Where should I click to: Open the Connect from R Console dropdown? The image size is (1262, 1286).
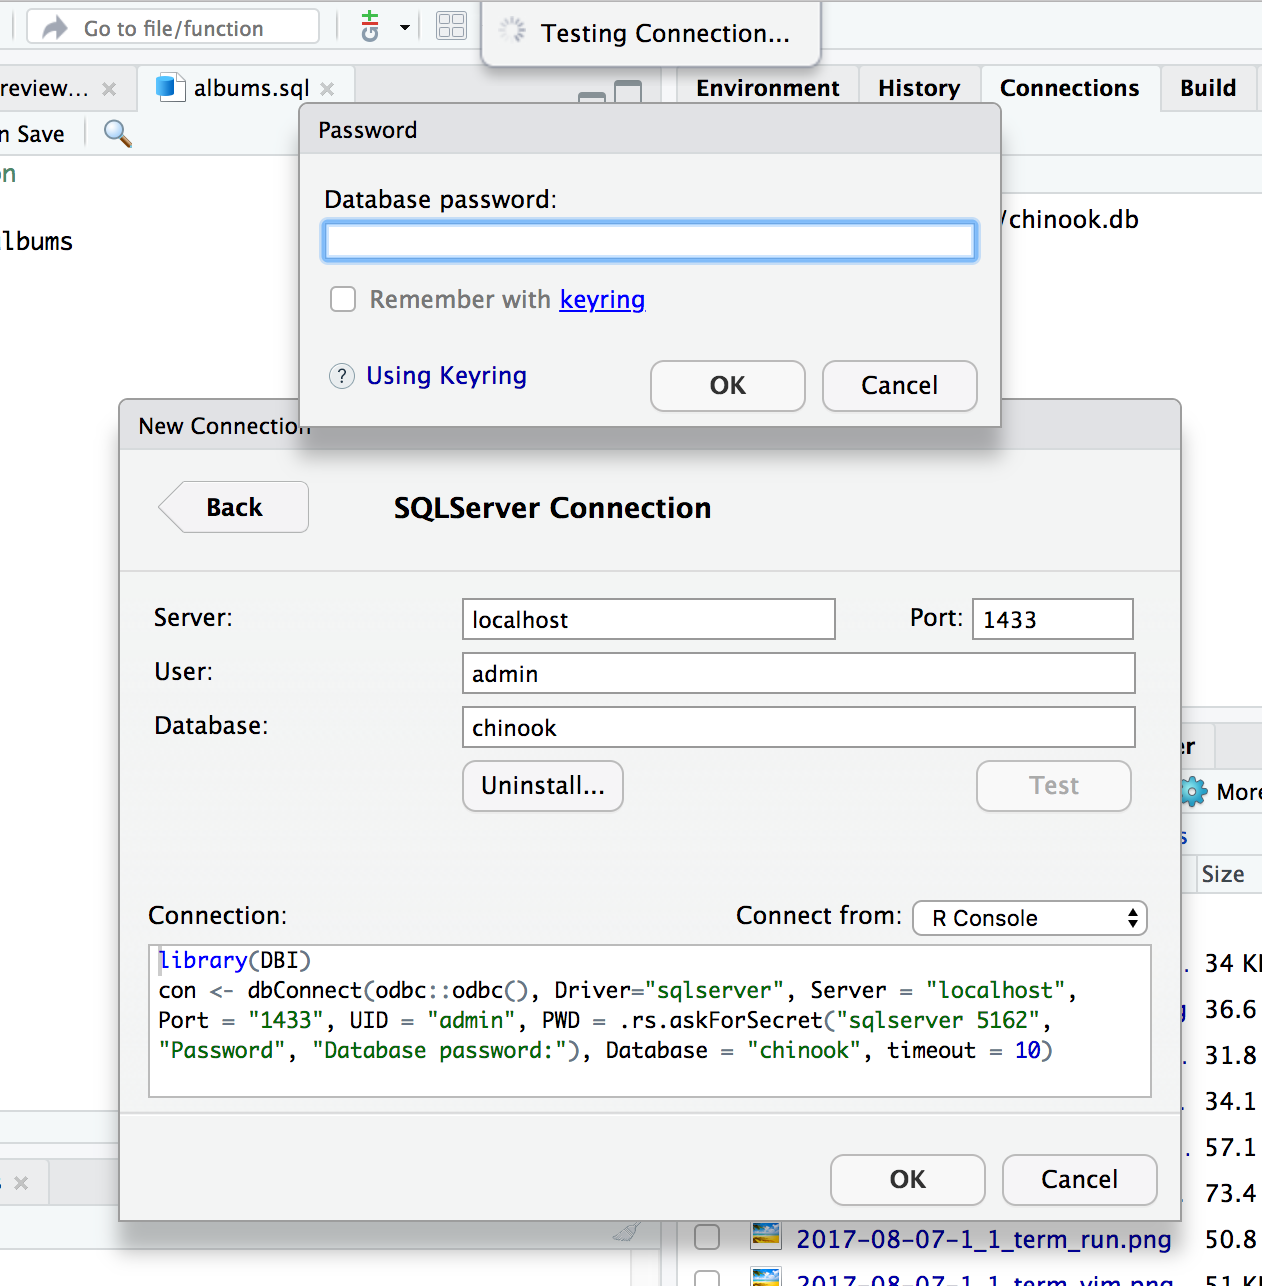(1029, 918)
